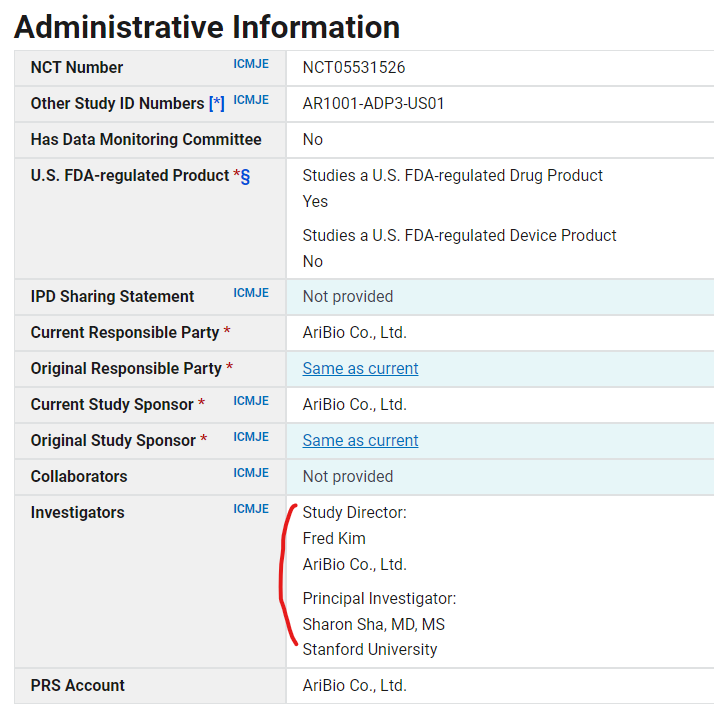Click the red asterisk after Current Responsible Party

point(227,332)
